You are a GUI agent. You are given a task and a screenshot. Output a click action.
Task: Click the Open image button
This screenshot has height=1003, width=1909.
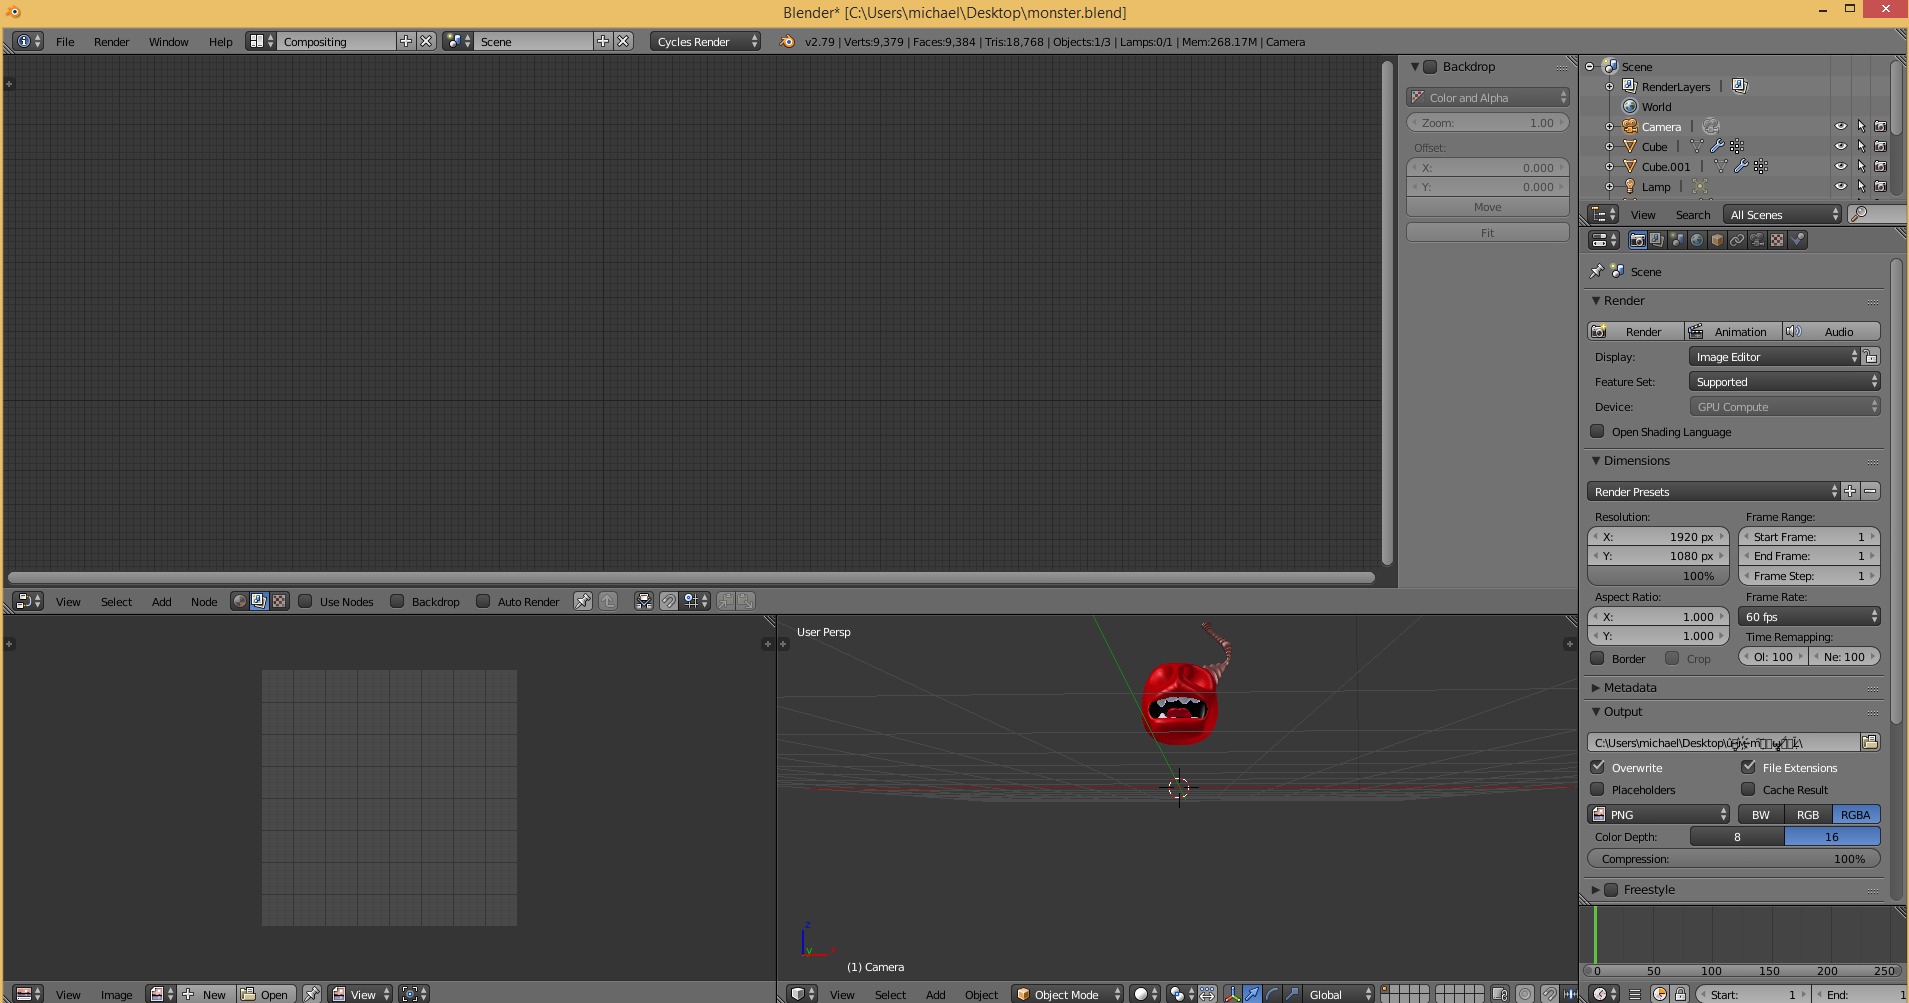[x=265, y=994]
